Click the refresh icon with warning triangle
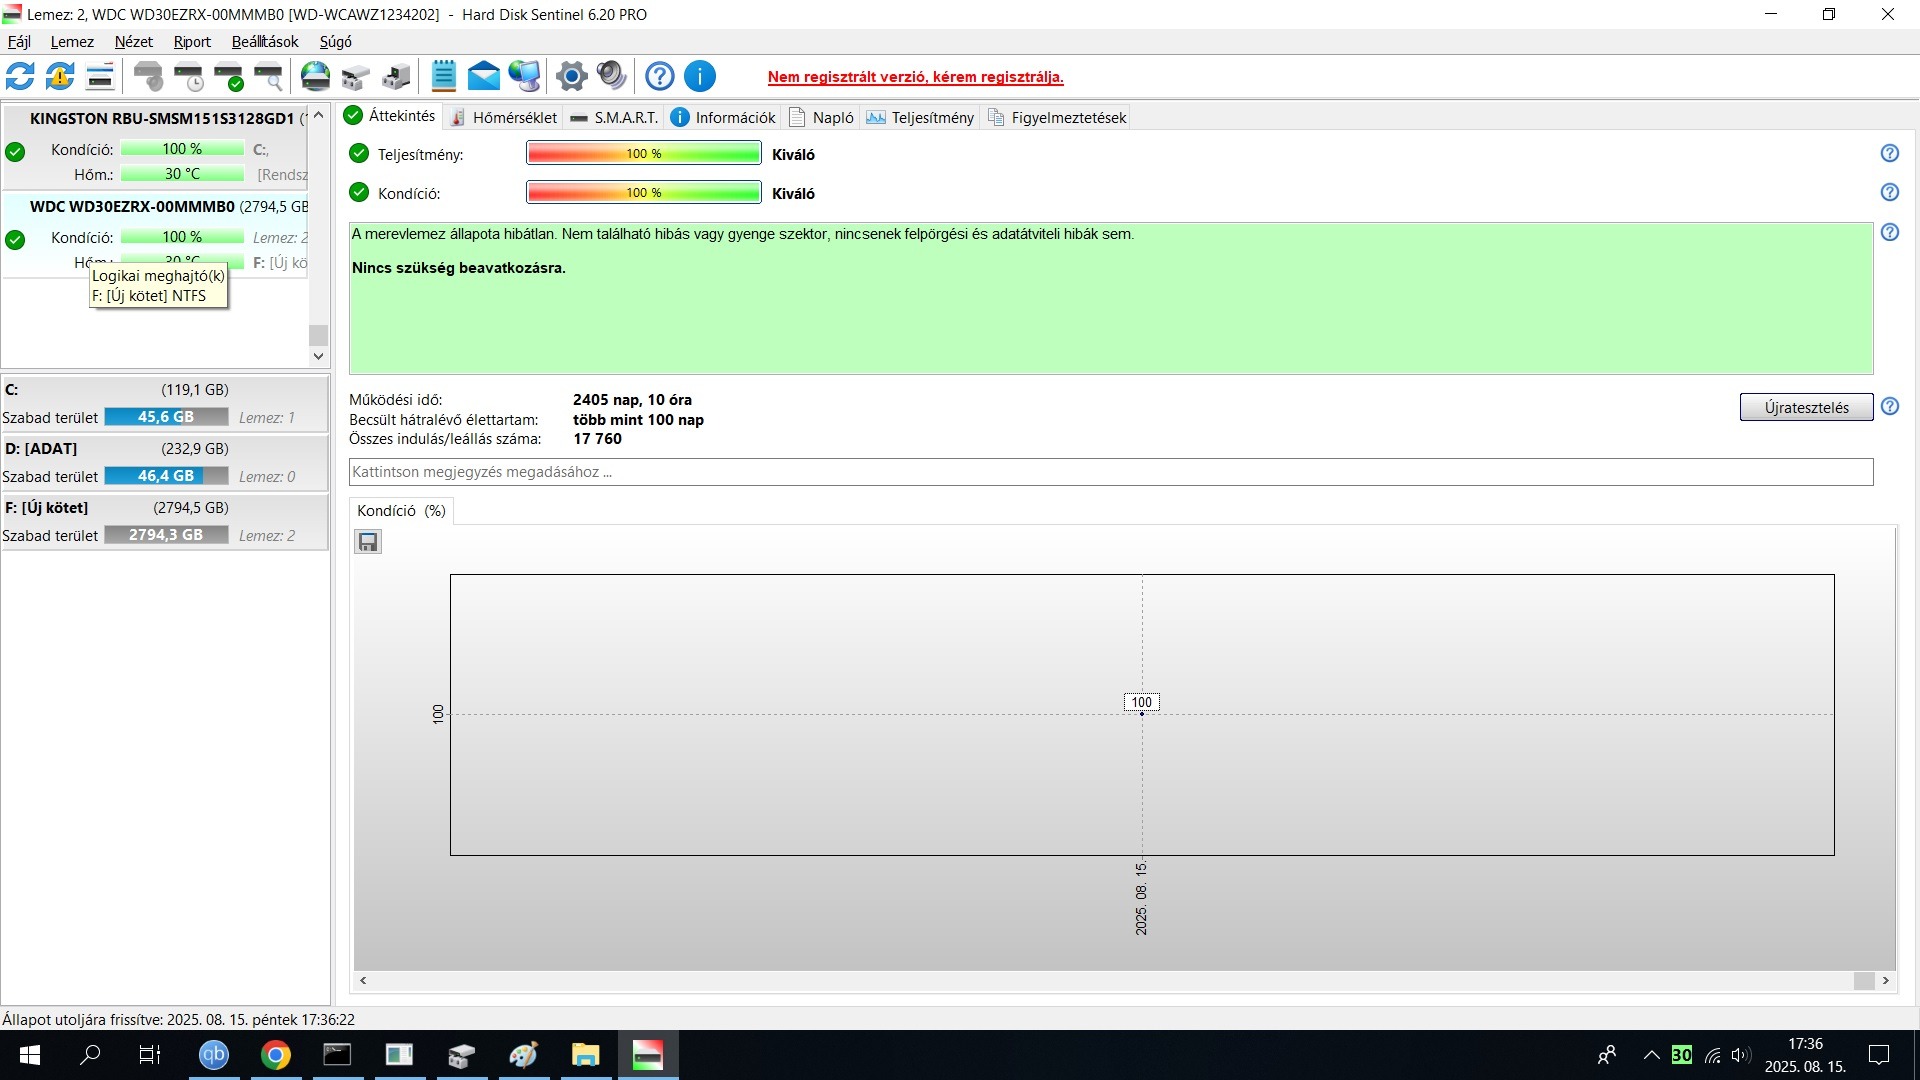1920x1080 pixels. 60,76
